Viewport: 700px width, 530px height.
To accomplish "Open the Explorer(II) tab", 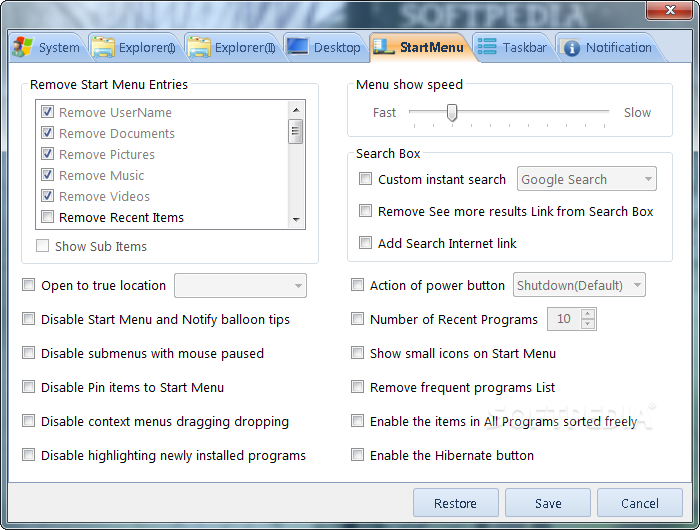I will coord(232,47).
